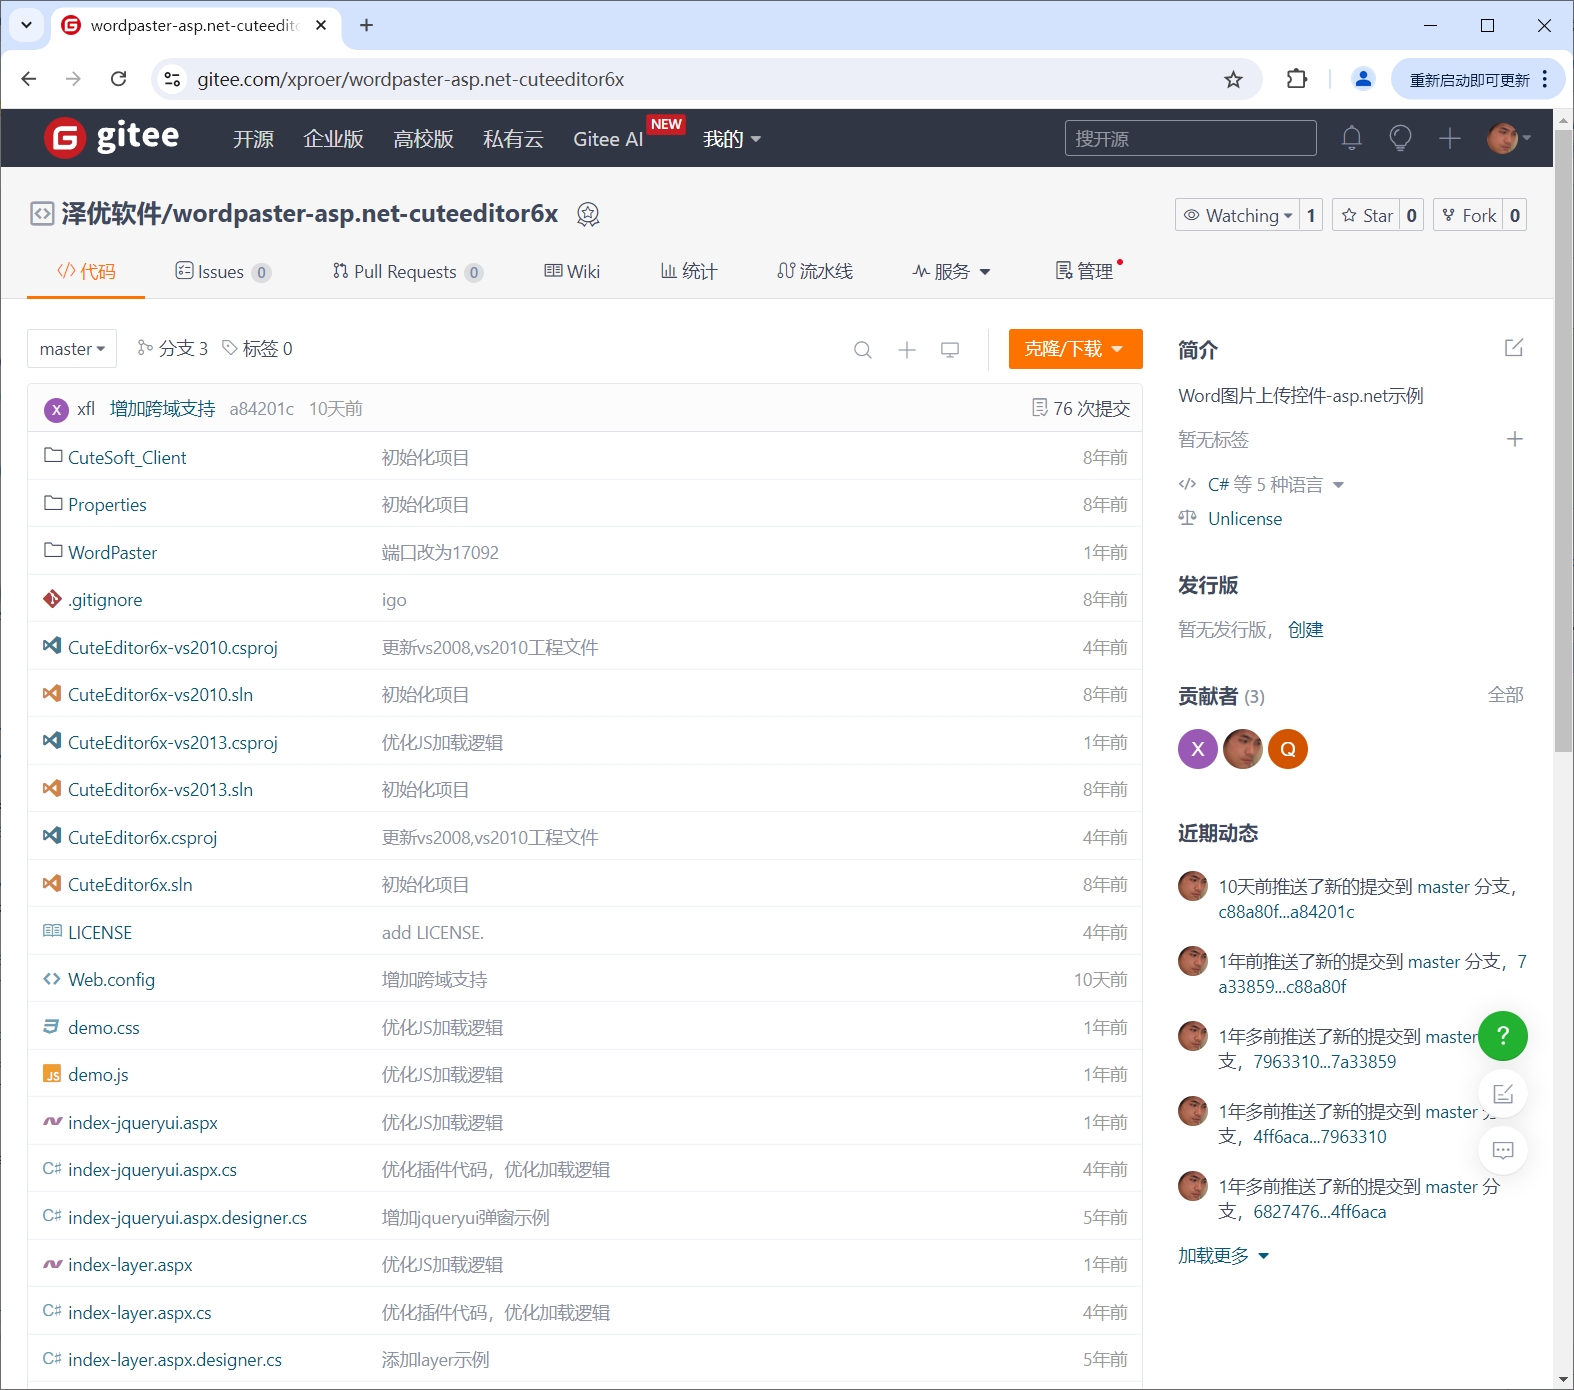This screenshot has height=1390, width=1574.
Task: Bookmark this page with the star icon
Action: 1233,80
